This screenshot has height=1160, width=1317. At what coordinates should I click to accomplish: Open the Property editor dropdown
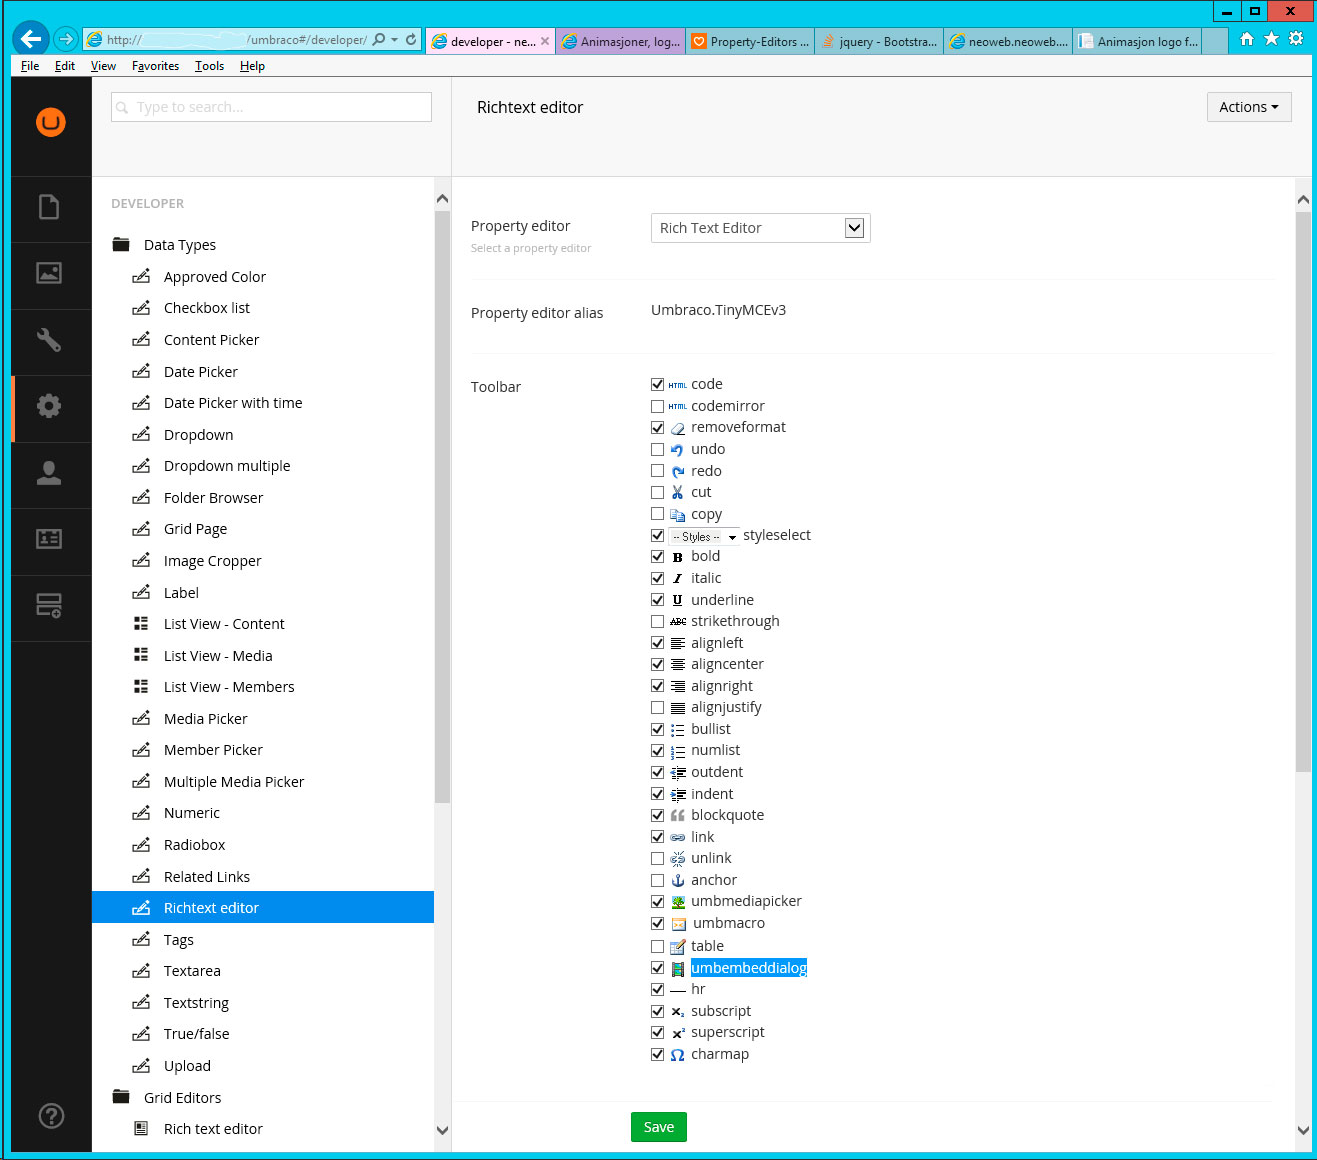click(x=760, y=228)
